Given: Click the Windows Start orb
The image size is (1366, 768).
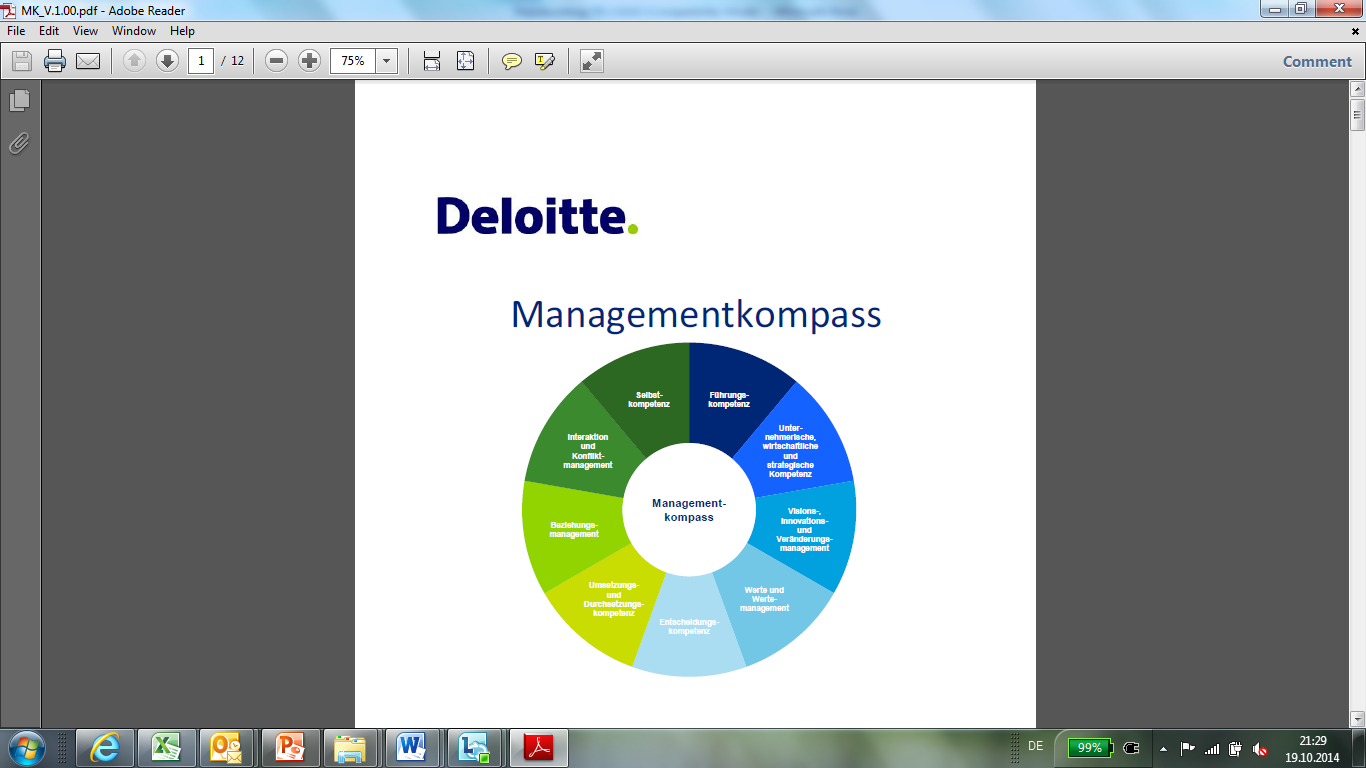Looking at the screenshot, I should 27,747.
